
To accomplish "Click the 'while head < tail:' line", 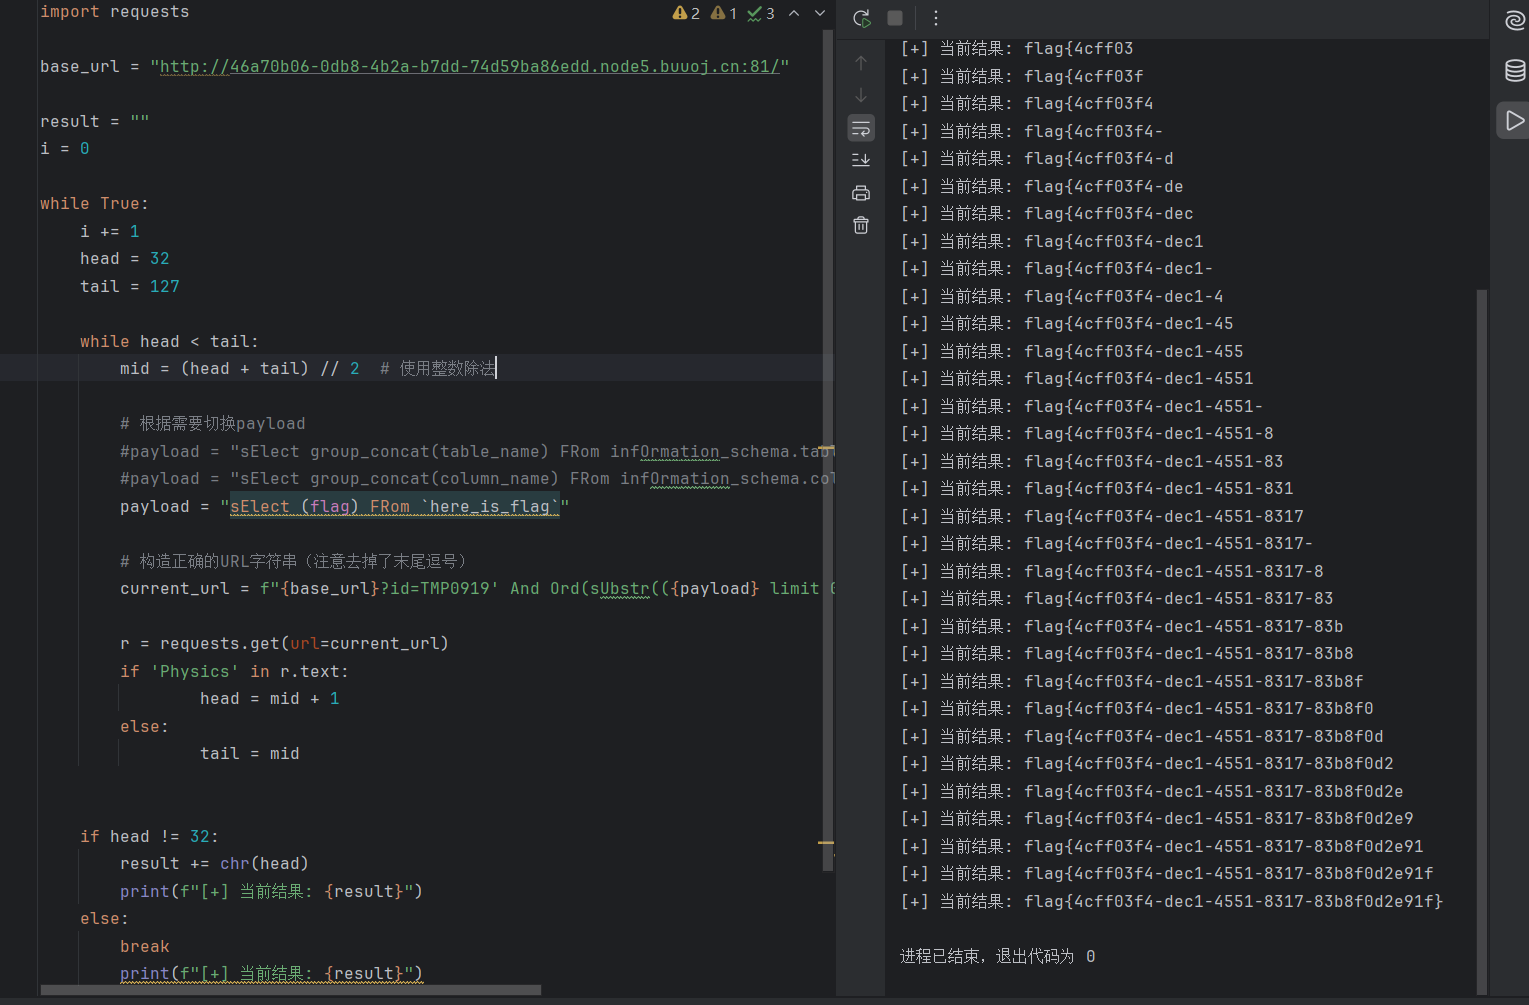I will (169, 342).
